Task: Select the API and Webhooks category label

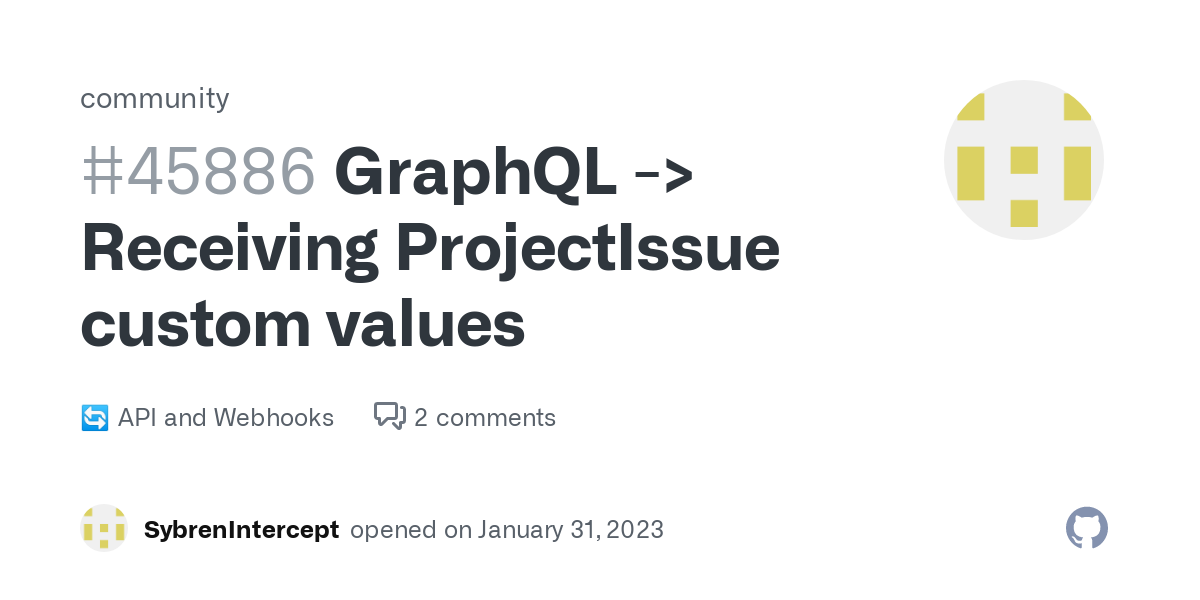Action: (x=226, y=417)
